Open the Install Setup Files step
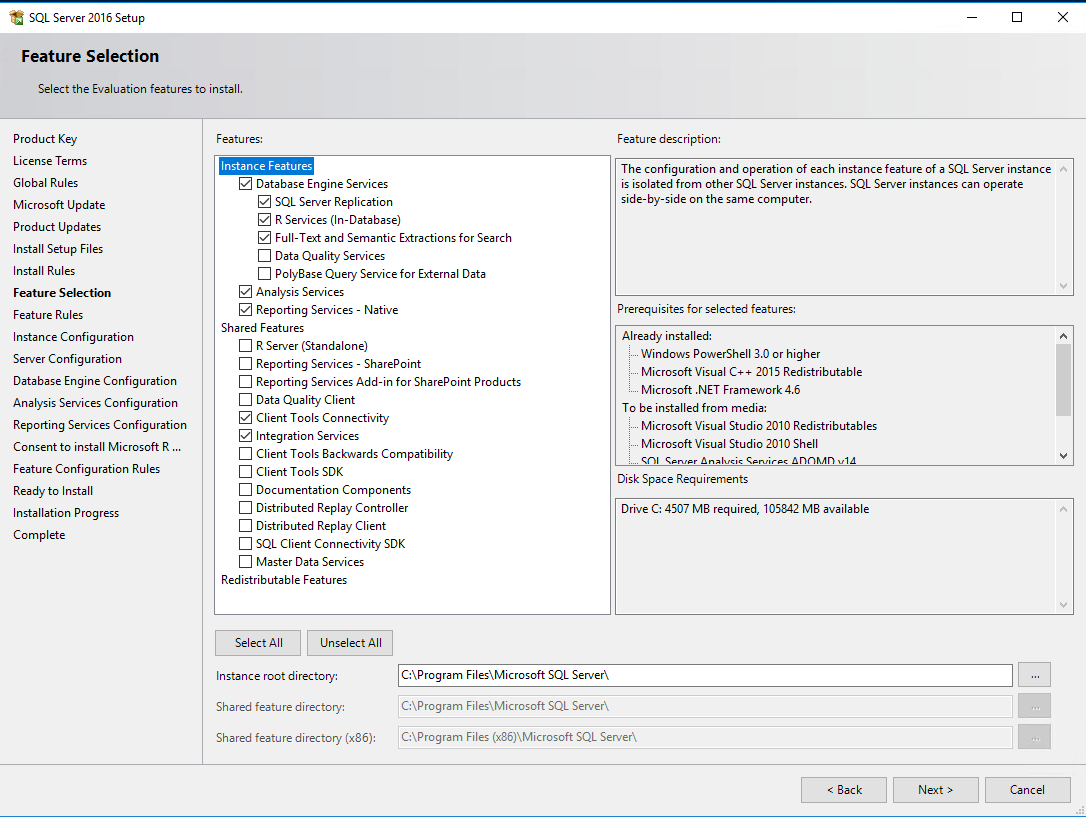1086x817 pixels. (58, 249)
